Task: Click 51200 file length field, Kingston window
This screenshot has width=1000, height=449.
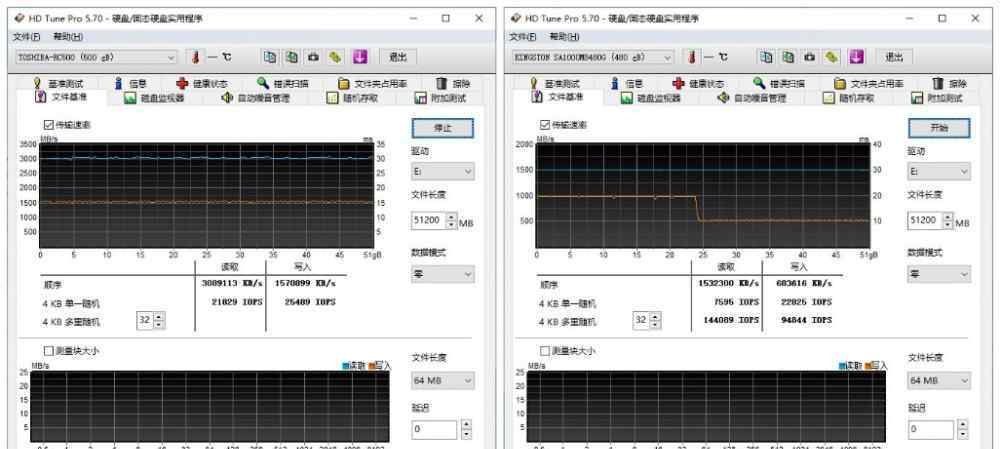Action: coord(925,221)
